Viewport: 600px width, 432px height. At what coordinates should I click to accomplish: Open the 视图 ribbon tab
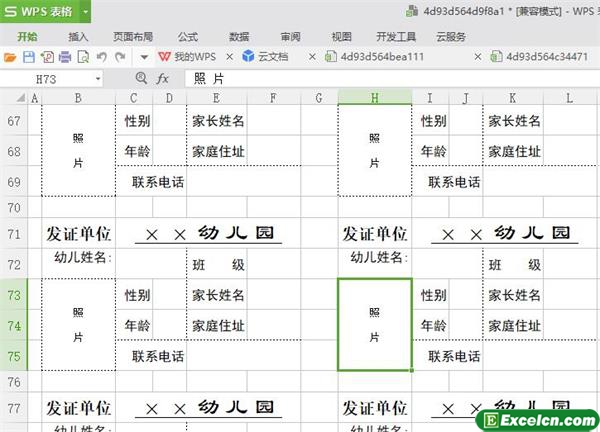(341, 37)
